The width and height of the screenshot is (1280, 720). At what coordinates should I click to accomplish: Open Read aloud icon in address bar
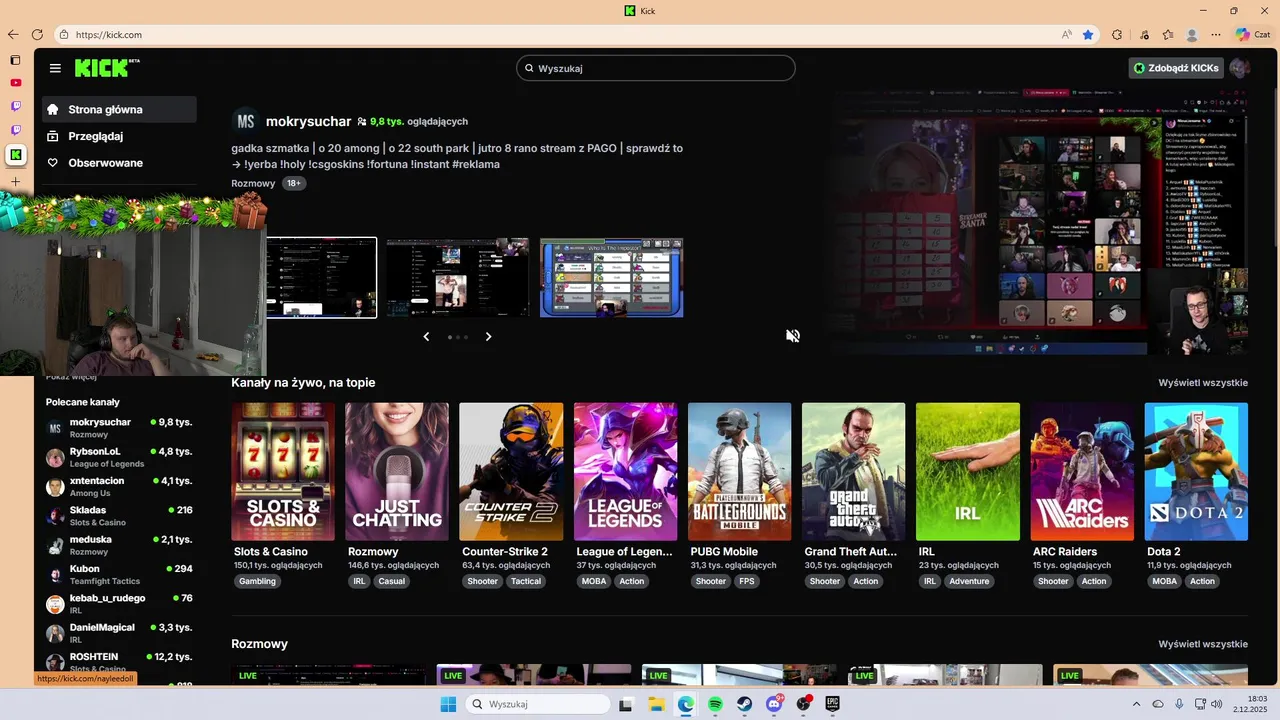tap(1067, 35)
